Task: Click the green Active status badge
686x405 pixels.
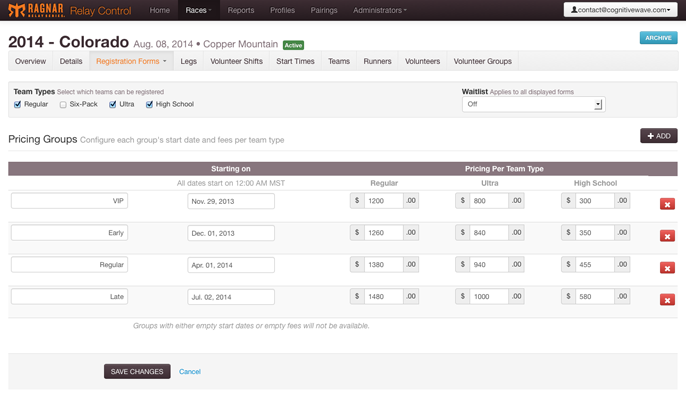Action: 293,45
